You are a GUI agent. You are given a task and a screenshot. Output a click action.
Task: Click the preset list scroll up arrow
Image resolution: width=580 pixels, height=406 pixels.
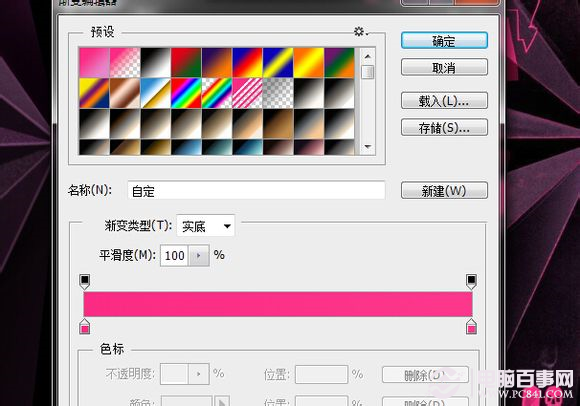click(x=368, y=56)
